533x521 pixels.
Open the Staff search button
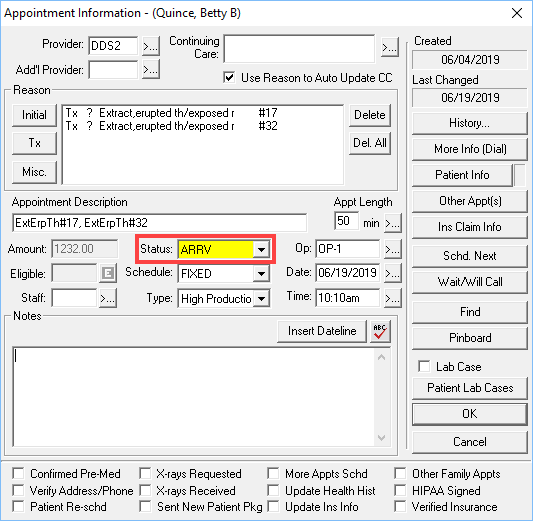click(x=108, y=298)
